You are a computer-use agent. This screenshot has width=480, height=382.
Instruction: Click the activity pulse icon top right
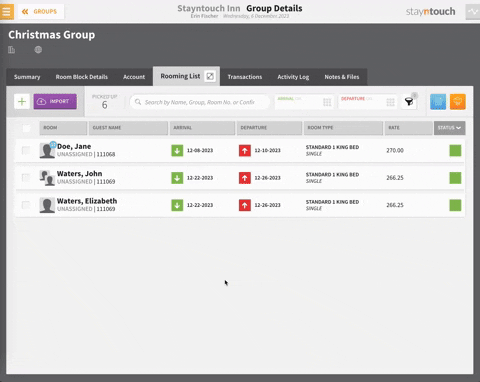point(473,12)
